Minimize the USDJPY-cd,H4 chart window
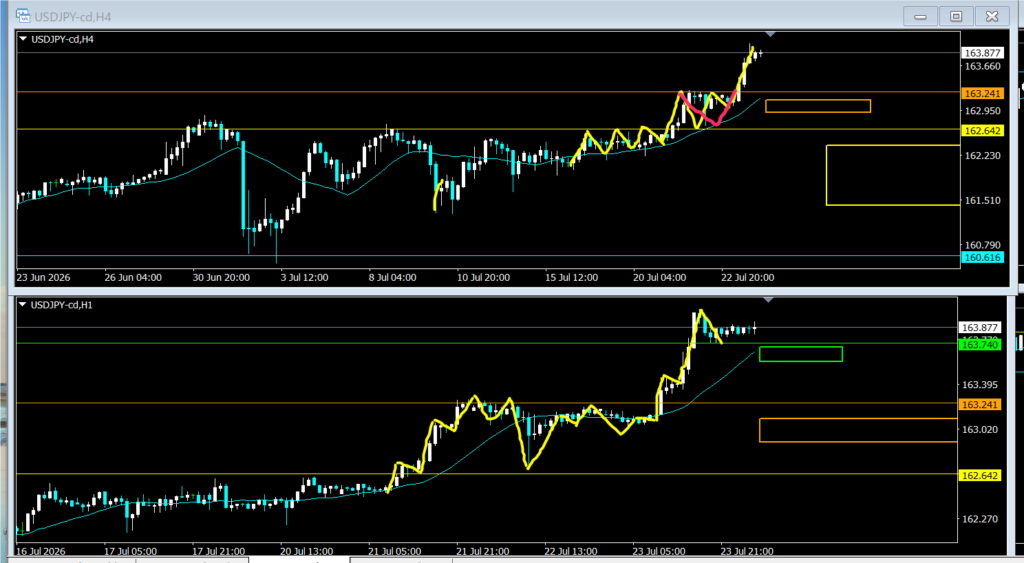1024x563 pixels. [x=920, y=16]
